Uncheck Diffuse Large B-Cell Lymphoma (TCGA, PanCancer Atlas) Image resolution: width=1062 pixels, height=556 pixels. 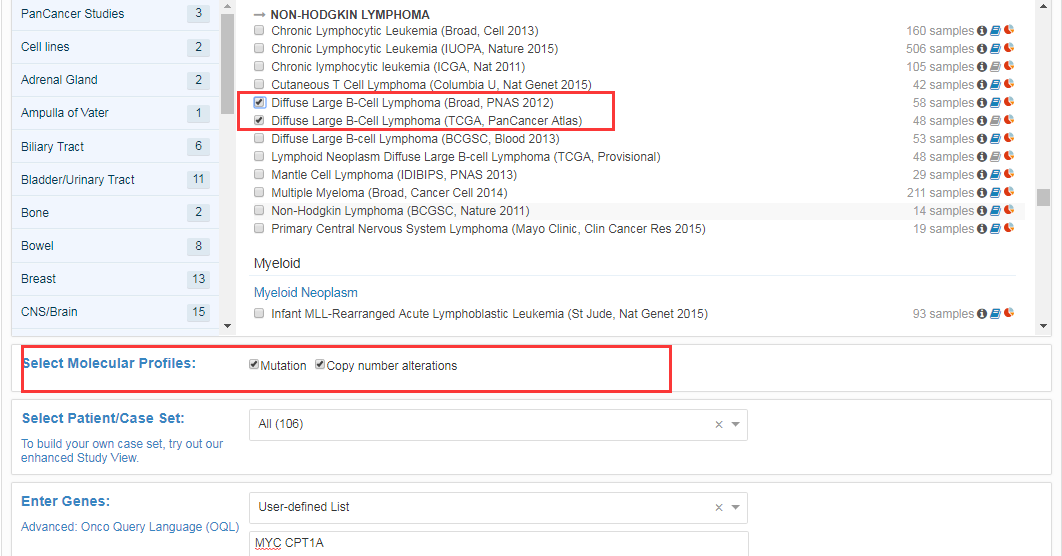pos(260,121)
